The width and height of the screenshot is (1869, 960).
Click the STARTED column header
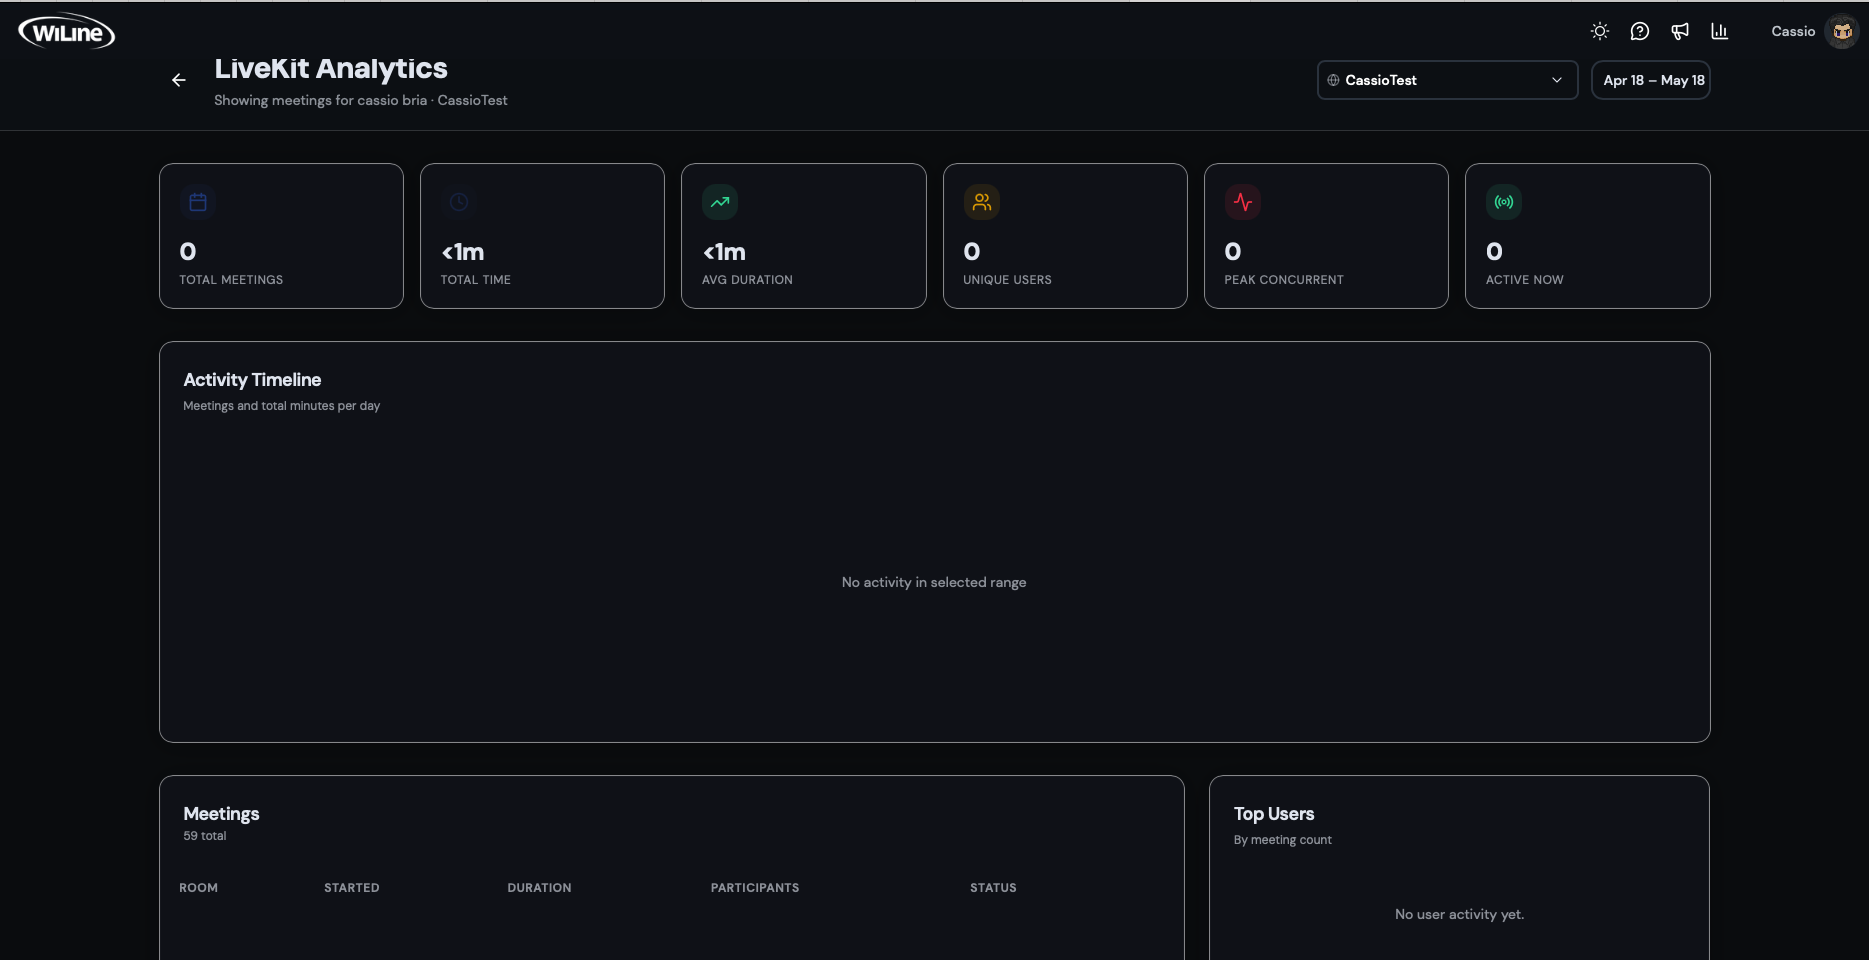352,888
